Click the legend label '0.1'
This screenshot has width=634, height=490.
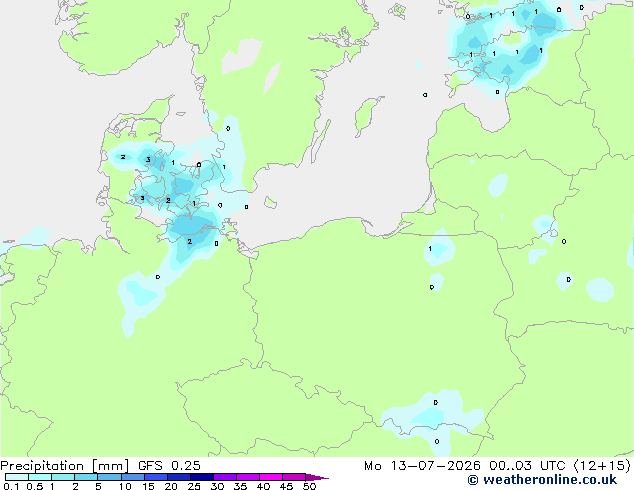click(x=11, y=486)
